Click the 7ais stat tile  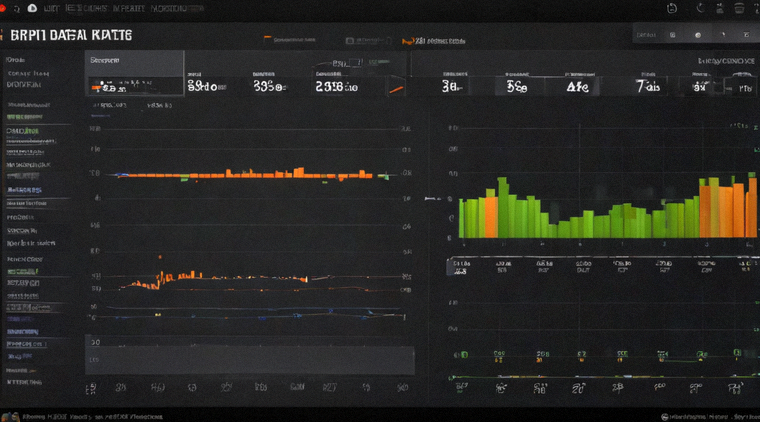coord(648,86)
